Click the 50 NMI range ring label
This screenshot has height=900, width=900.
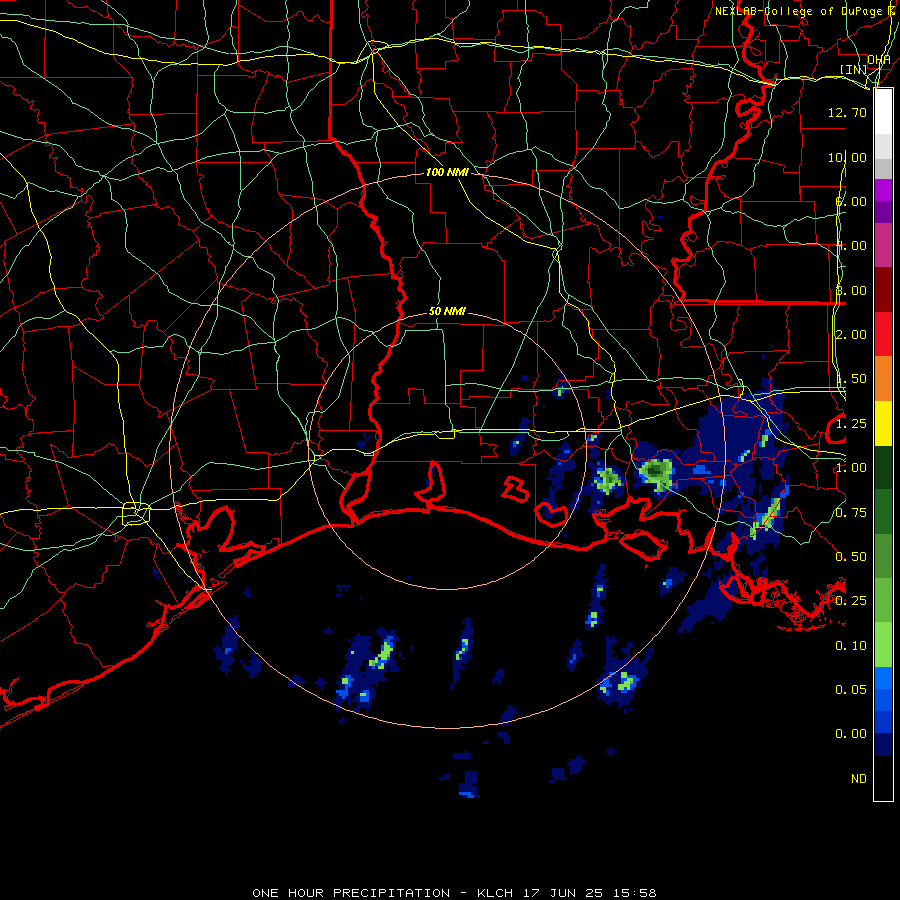pyautogui.click(x=447, y=312)
